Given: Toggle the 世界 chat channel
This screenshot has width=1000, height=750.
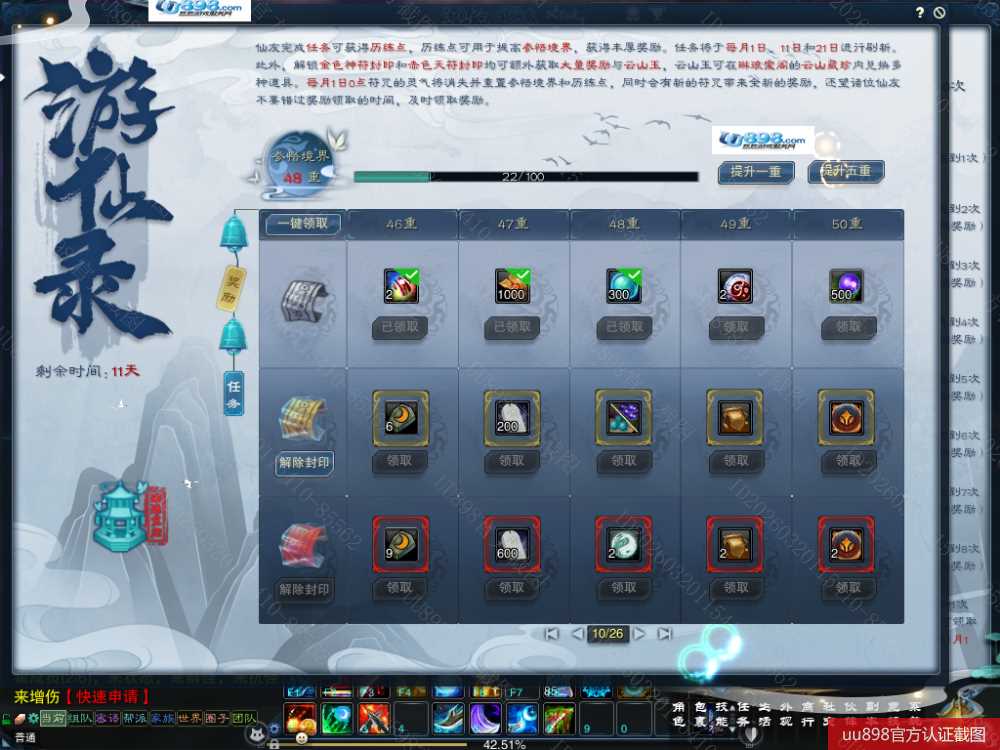Looking at the screenshot, I should (190, 719).
